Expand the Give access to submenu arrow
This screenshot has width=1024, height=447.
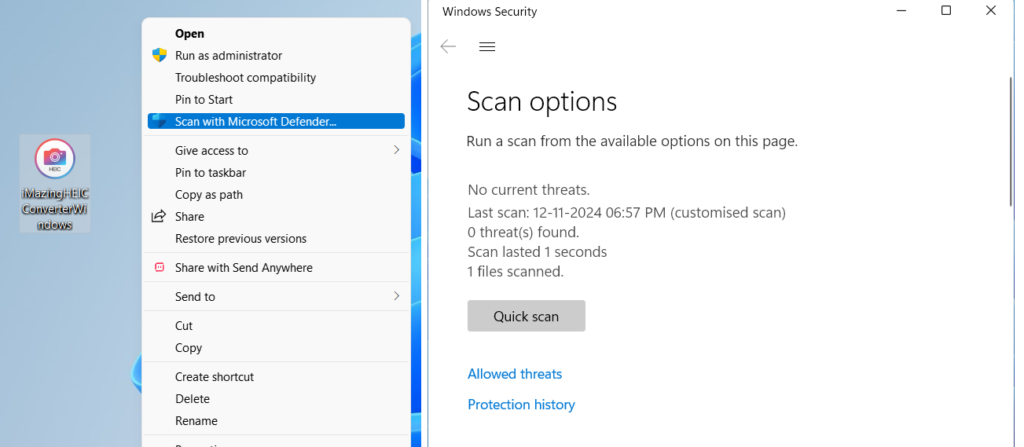pos(396,150)
